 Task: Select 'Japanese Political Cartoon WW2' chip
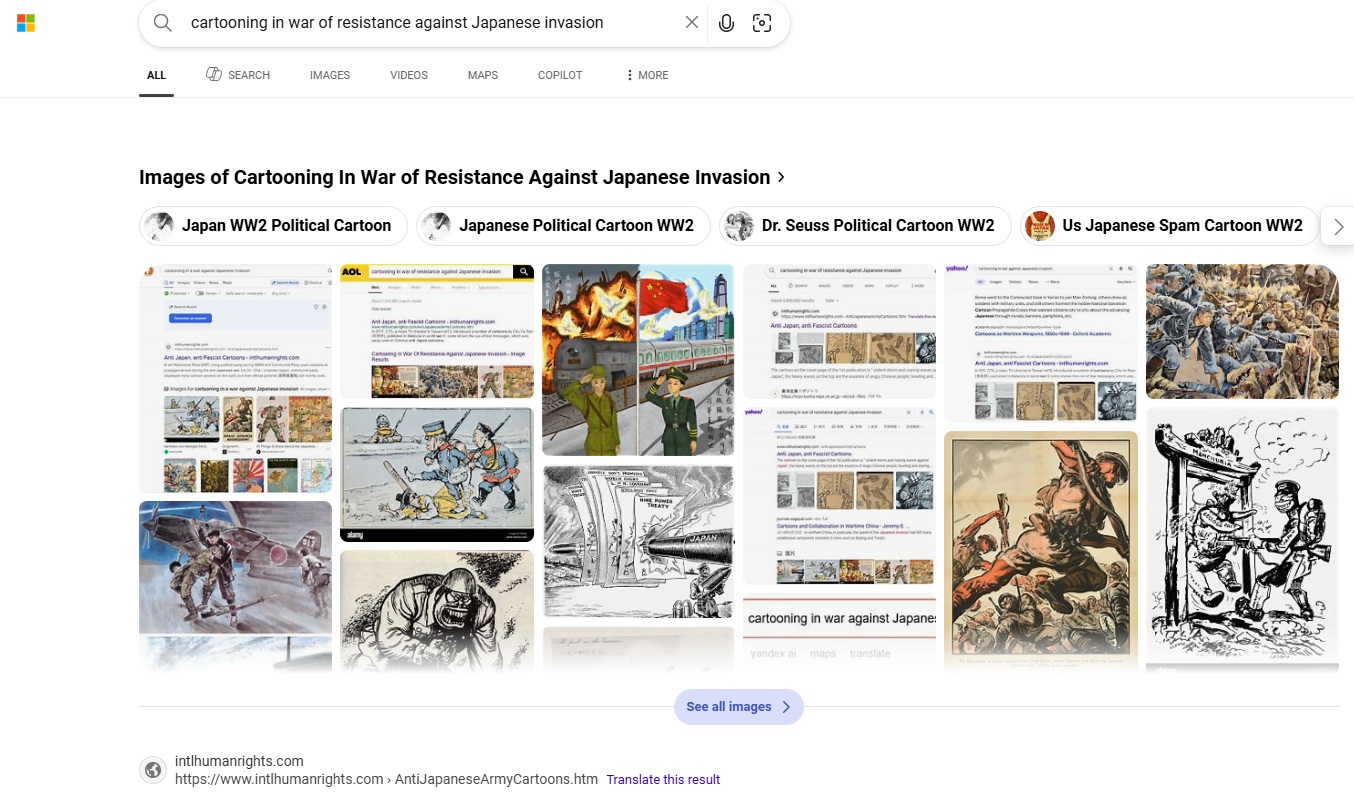(563, 226)
